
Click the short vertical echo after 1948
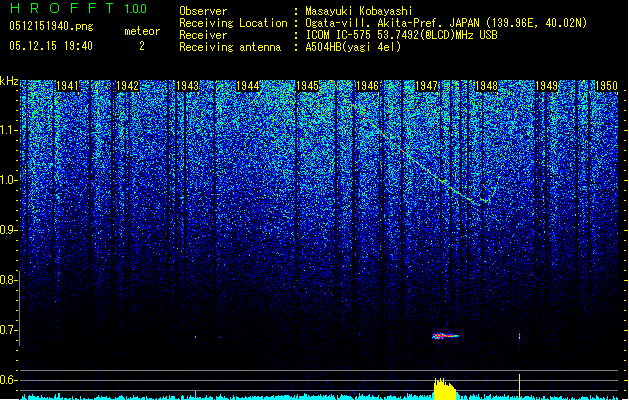(x=519, y=336)
